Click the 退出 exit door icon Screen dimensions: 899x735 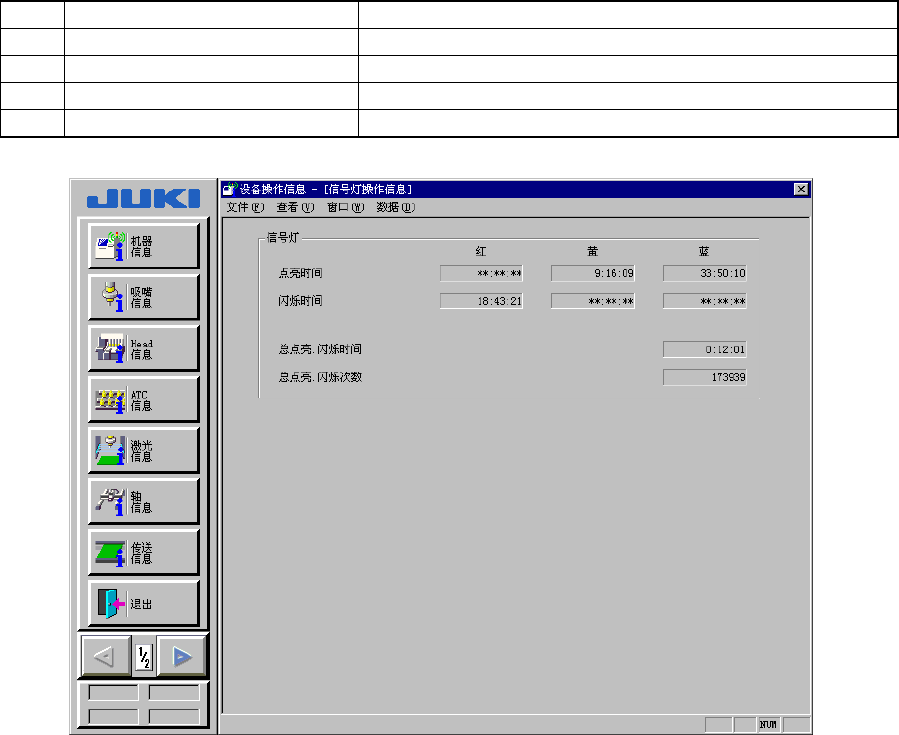pyautogui.click(x=110, y=603)
